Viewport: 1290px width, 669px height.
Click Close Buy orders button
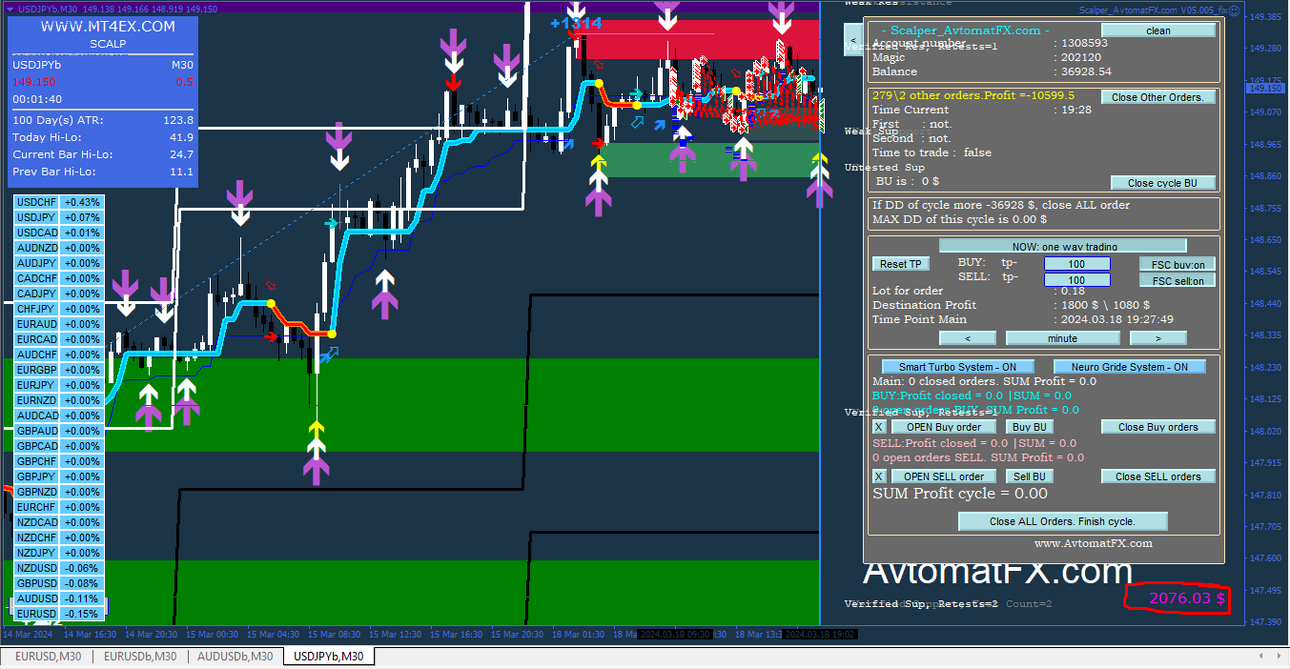tap(1158, 427)
